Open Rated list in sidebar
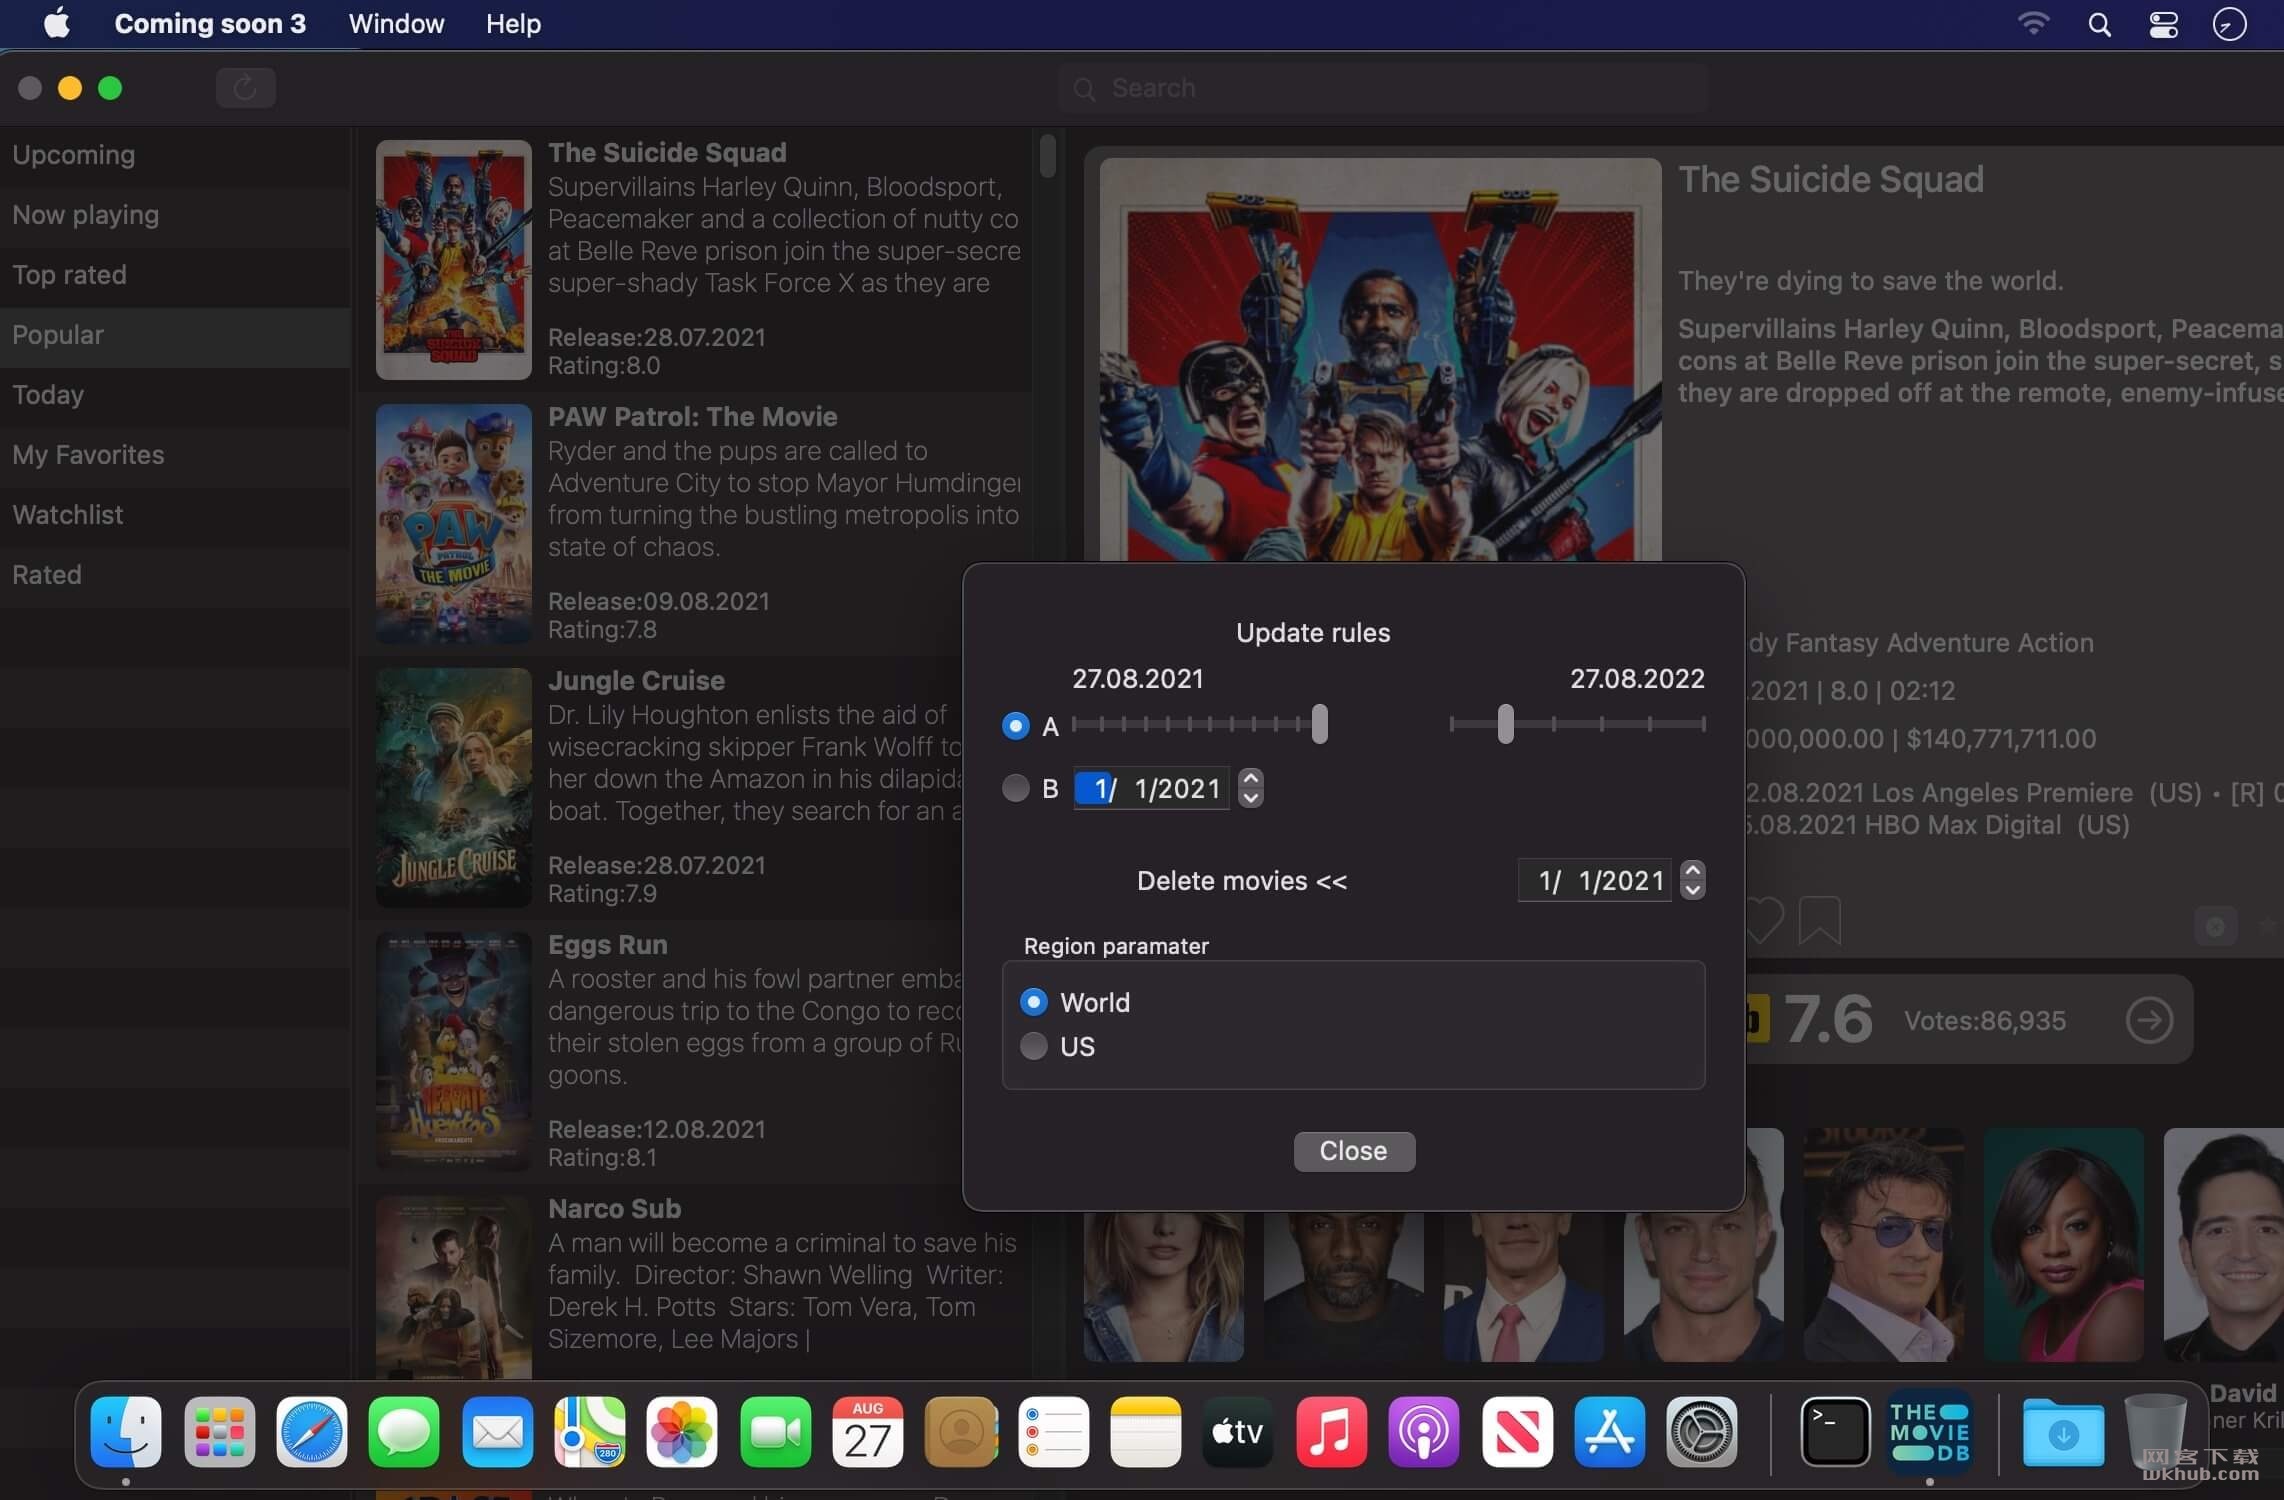The image size is (2284, 1500). [175, 575]
